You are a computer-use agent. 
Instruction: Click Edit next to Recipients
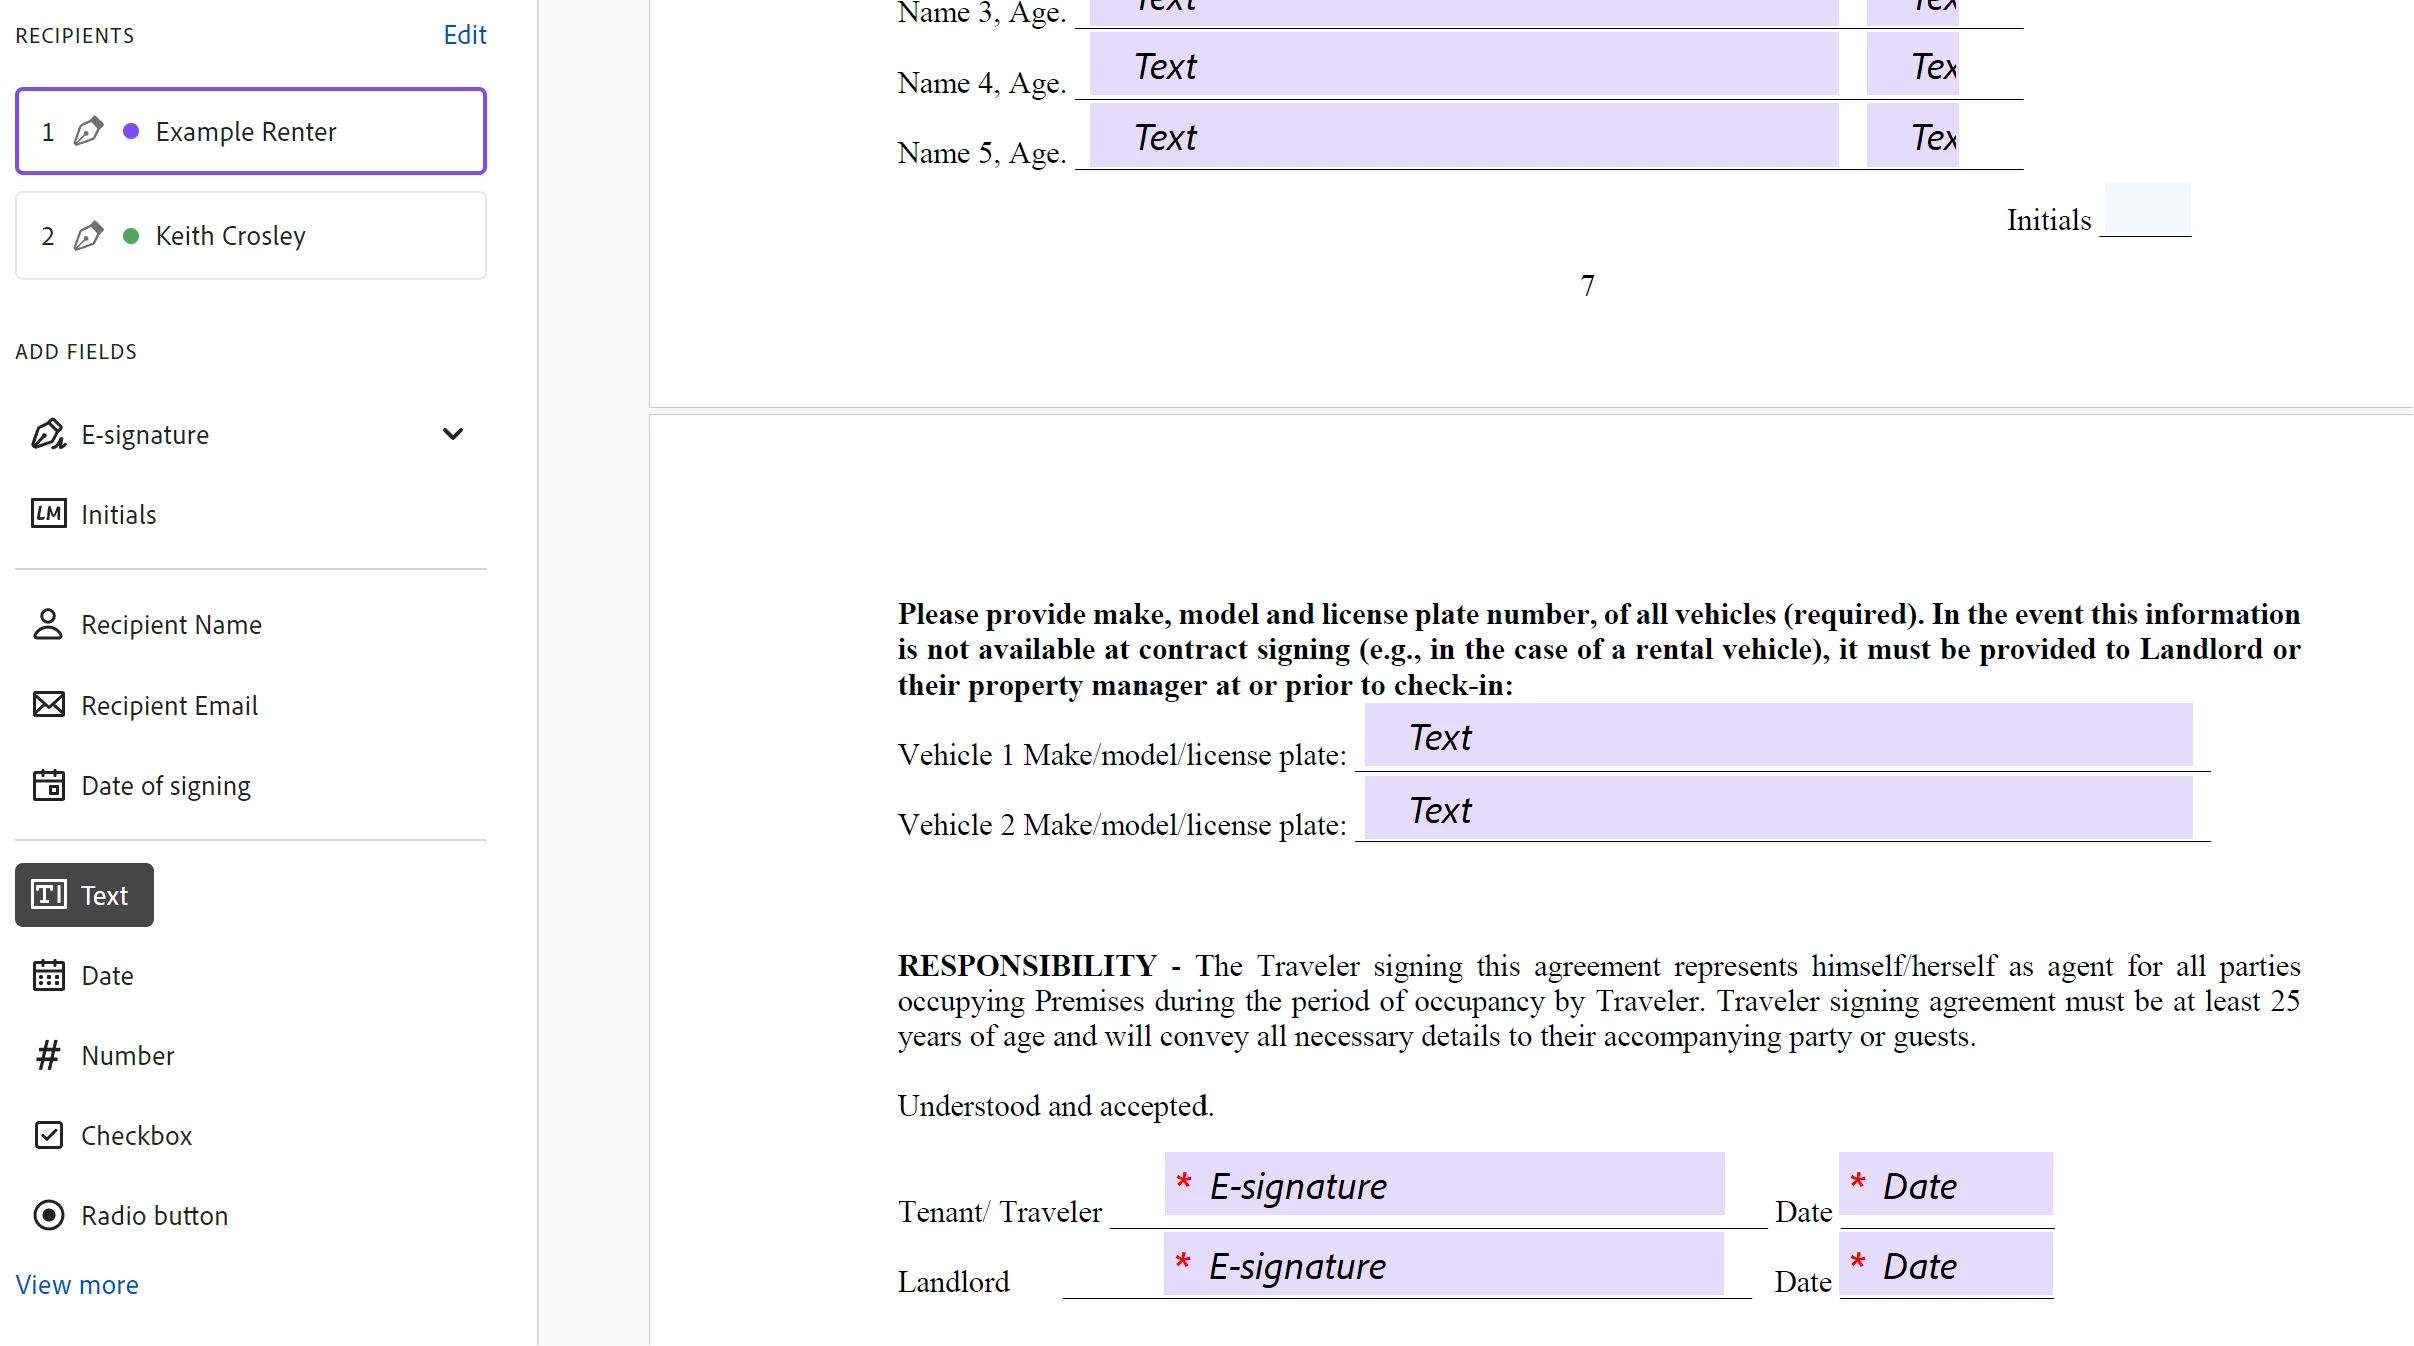(464, 35)
